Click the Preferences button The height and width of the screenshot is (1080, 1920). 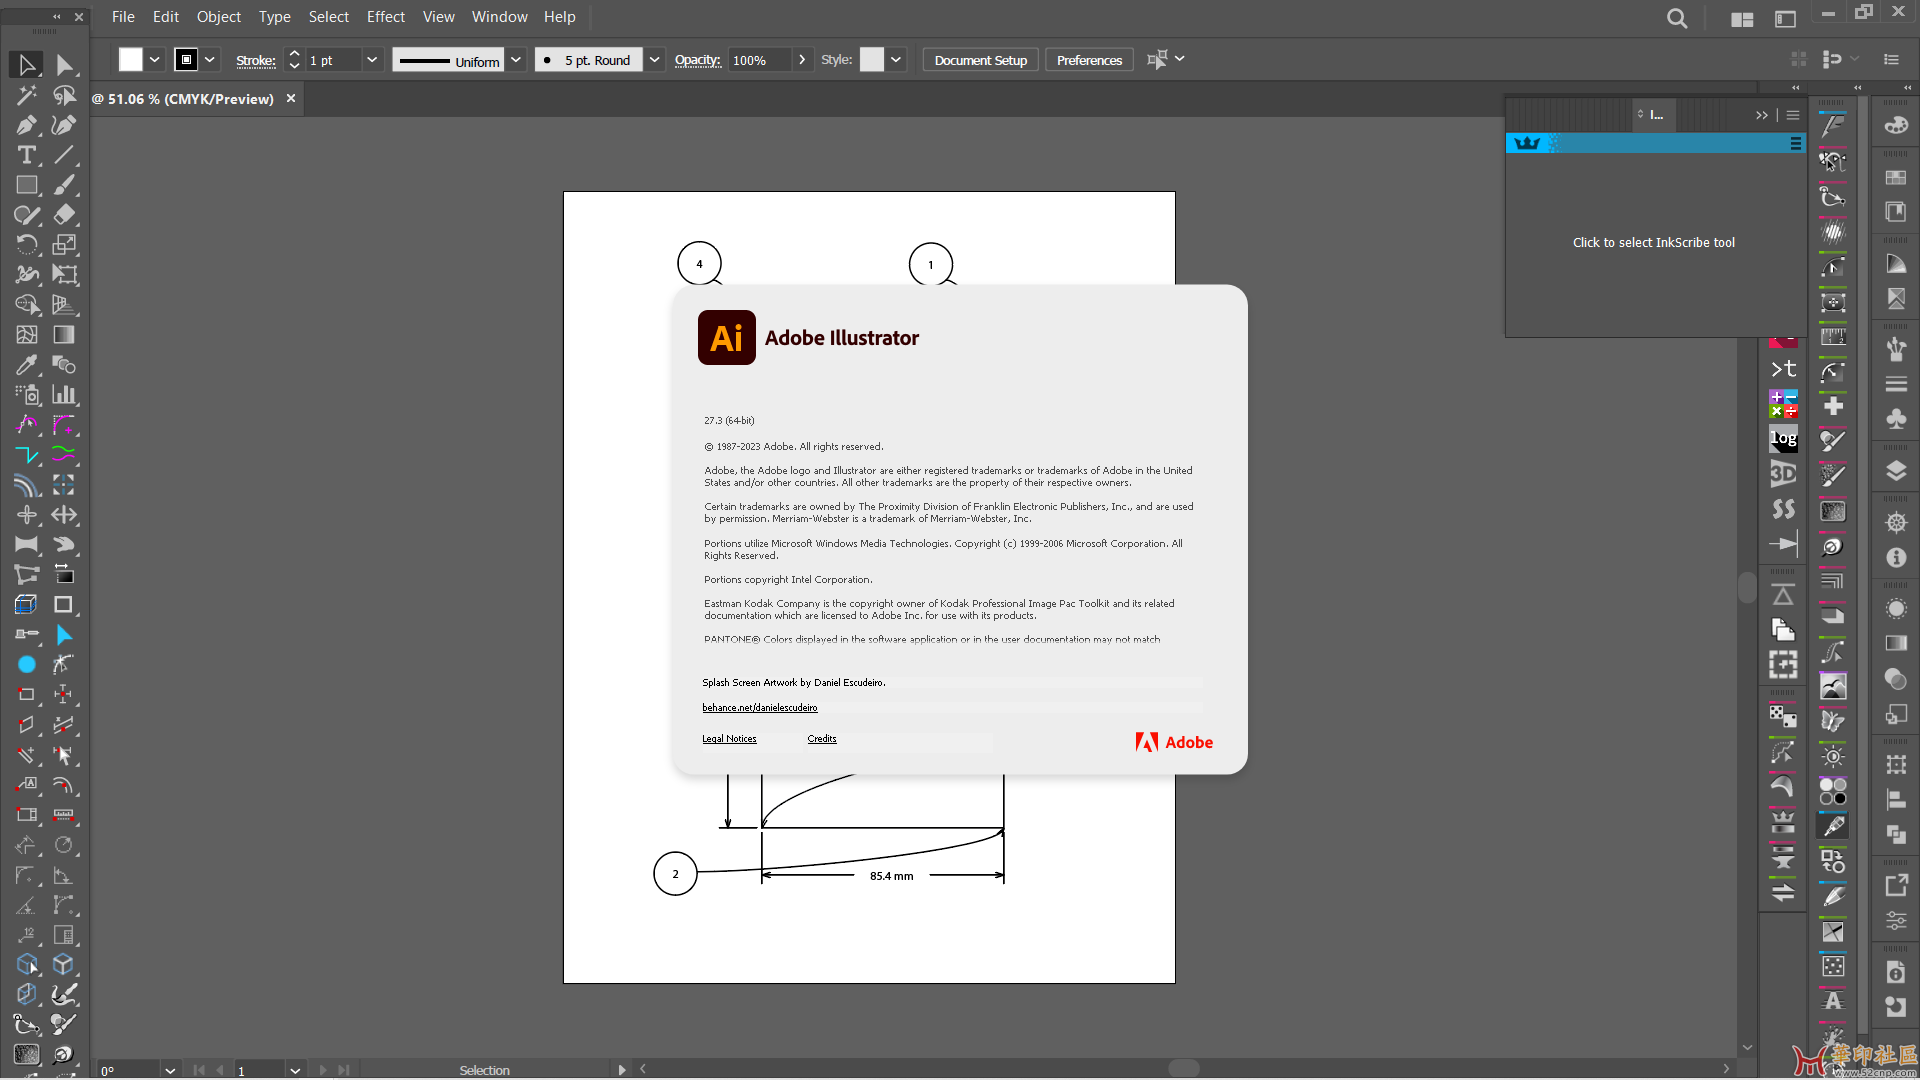tap(1089, 60)
